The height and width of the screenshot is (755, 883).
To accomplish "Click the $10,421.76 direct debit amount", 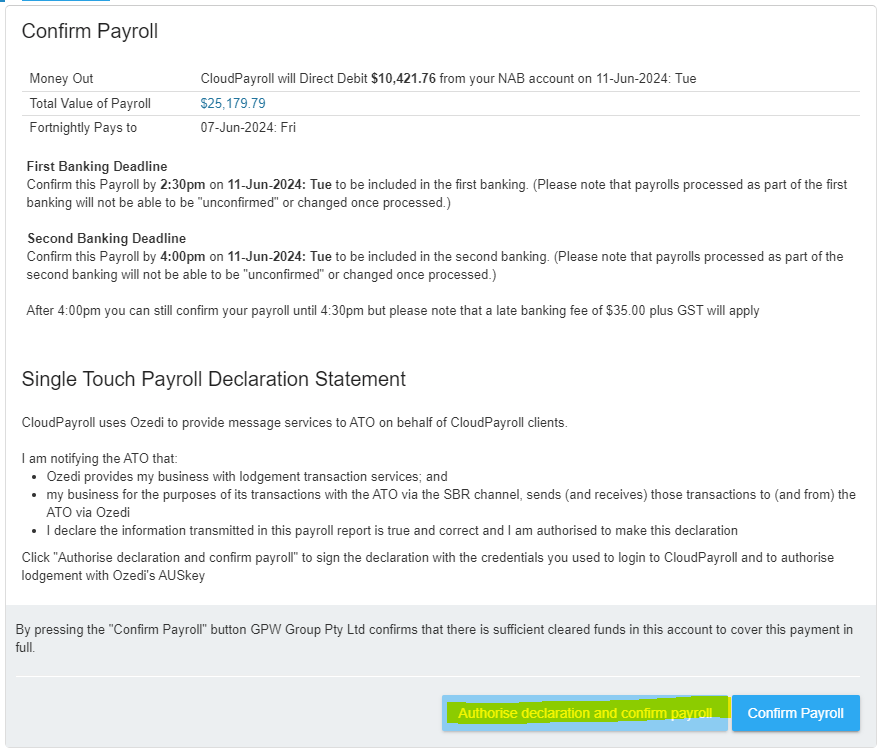I will tap(403, 78).
